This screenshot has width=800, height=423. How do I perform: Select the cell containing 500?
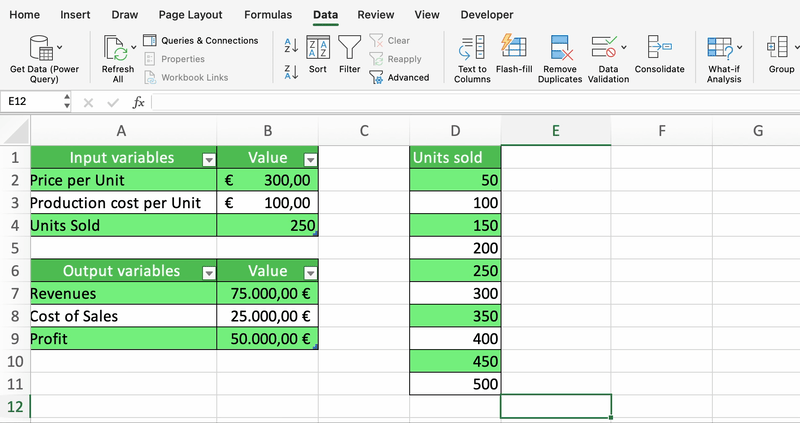tap(455, 384)
